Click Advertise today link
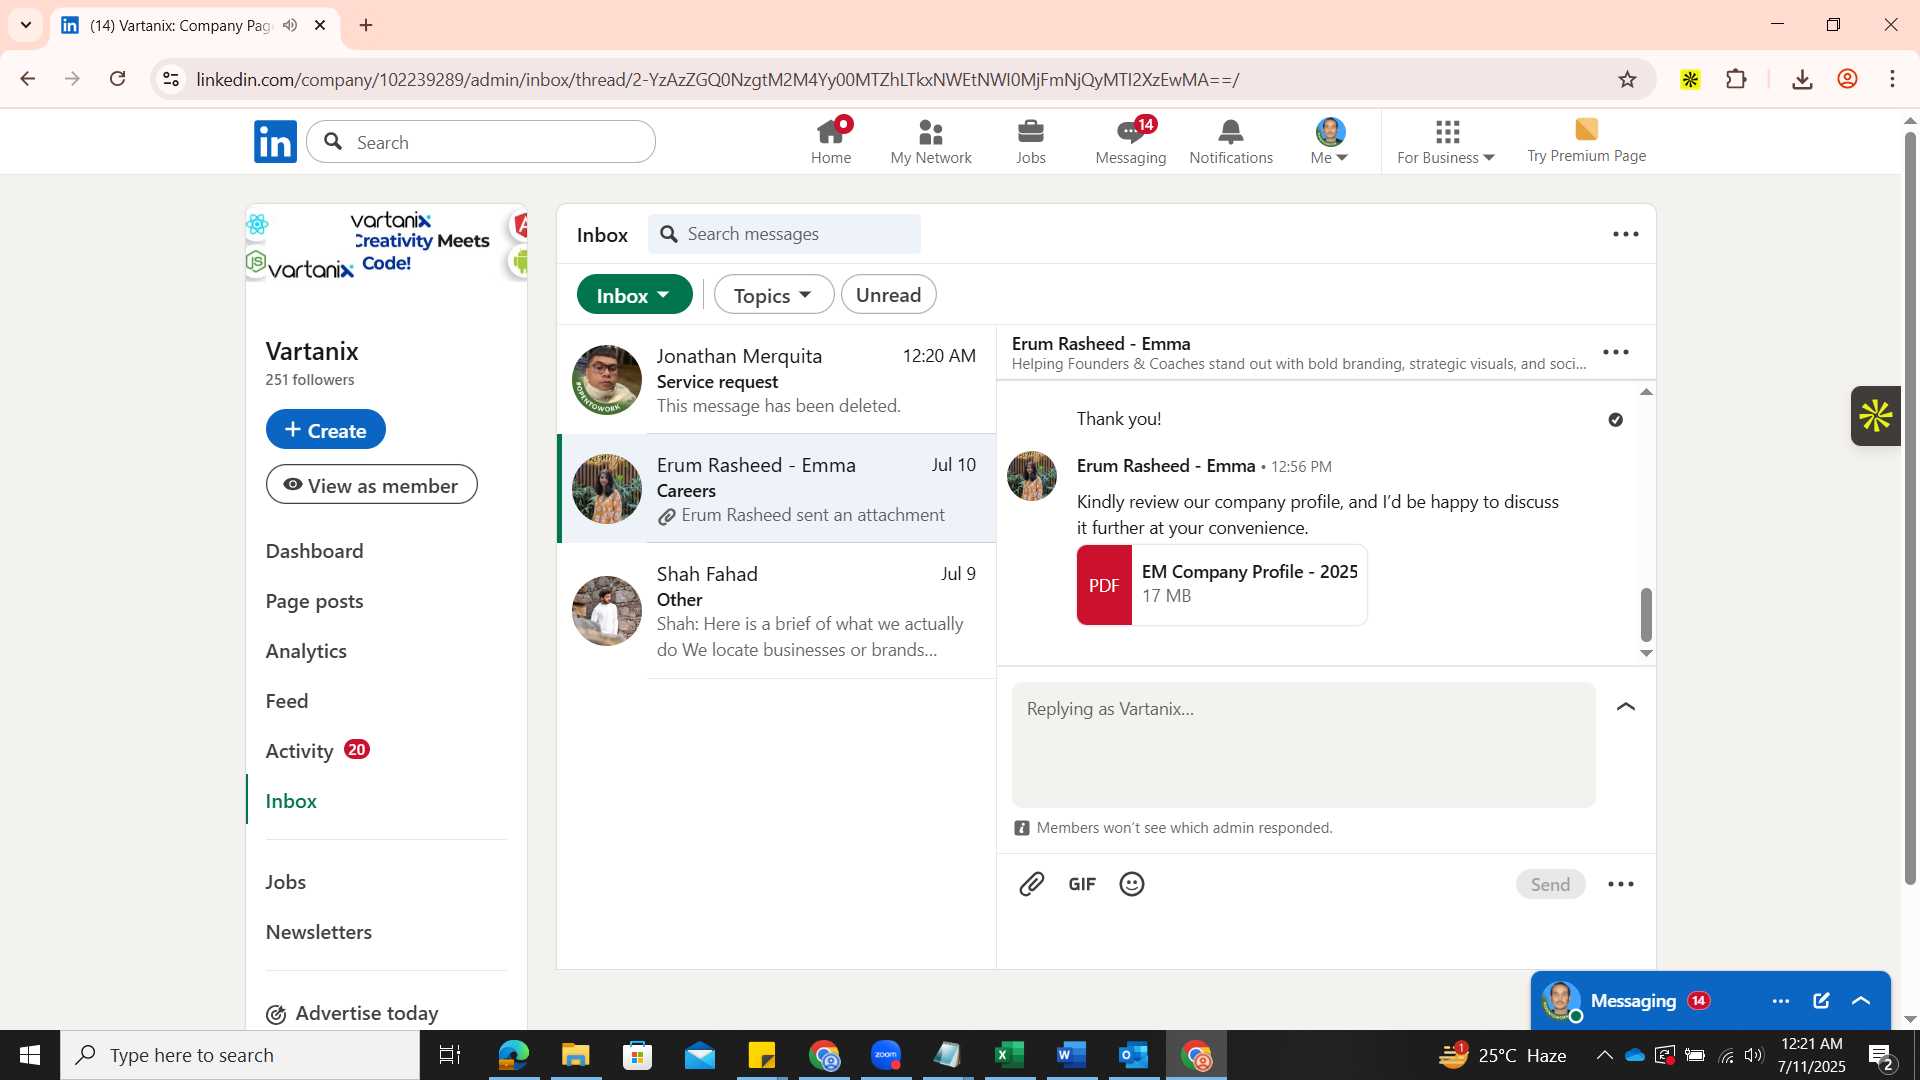 (352, 1013)
